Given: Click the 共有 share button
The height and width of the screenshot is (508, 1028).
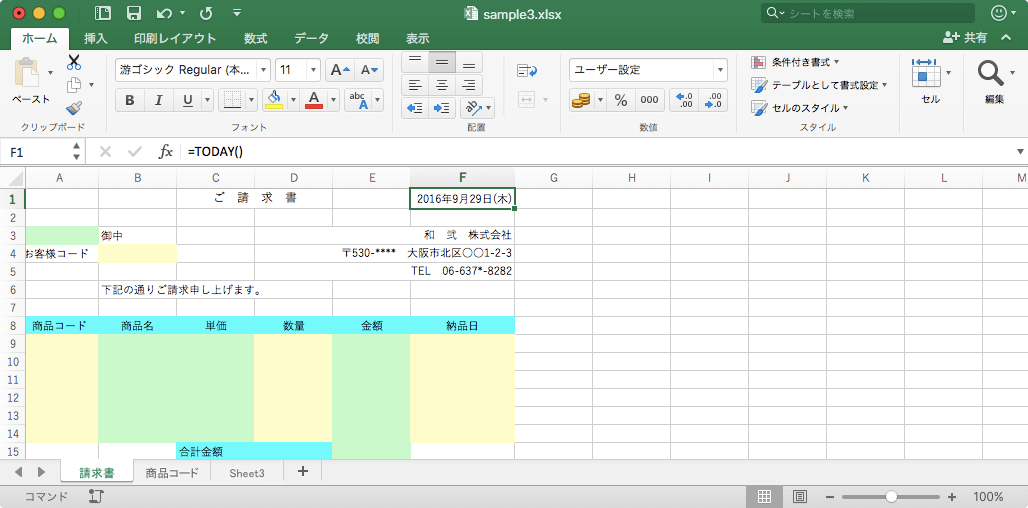Looking at the screenshot, I should 964,38.
